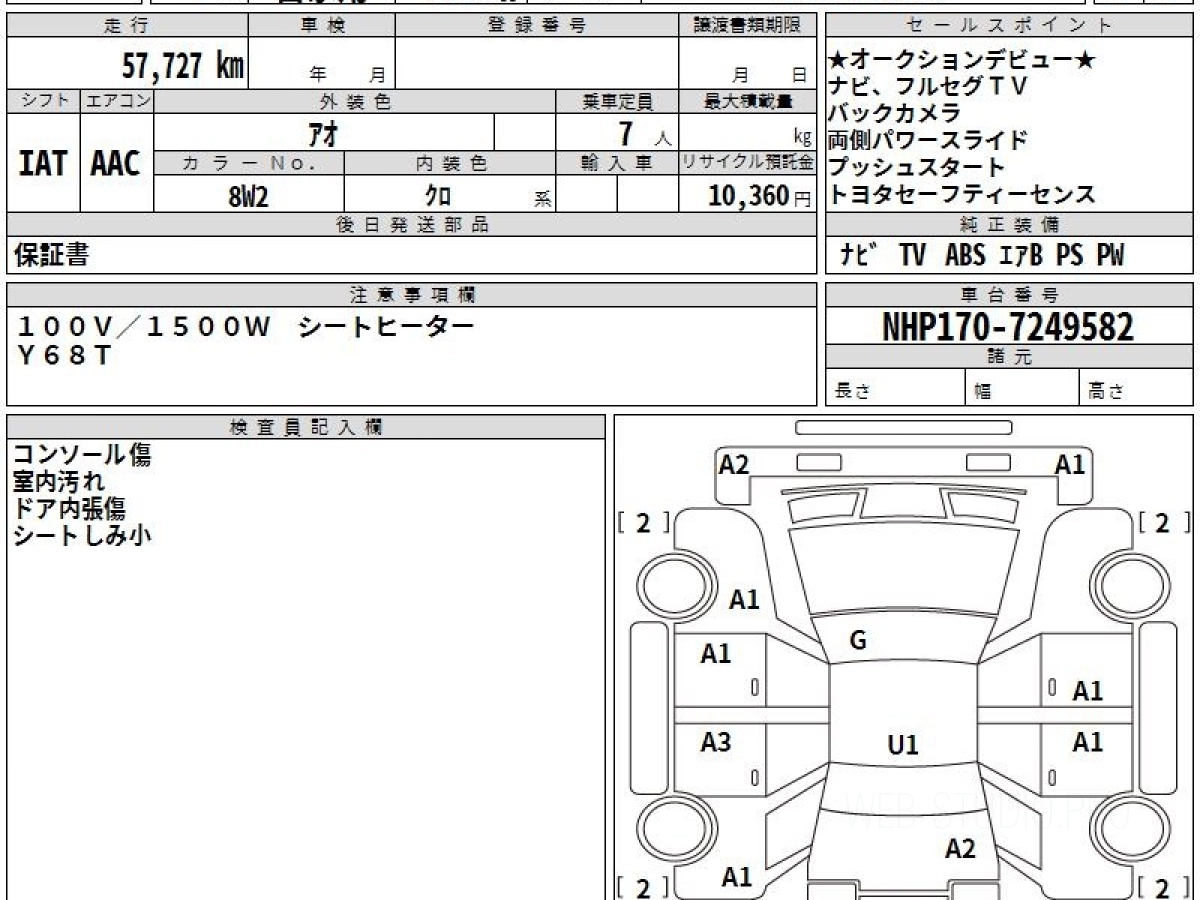1200x900 pixels.
Task: Click the U1 dent mark on the roof
Action: (x=902, y=745)
